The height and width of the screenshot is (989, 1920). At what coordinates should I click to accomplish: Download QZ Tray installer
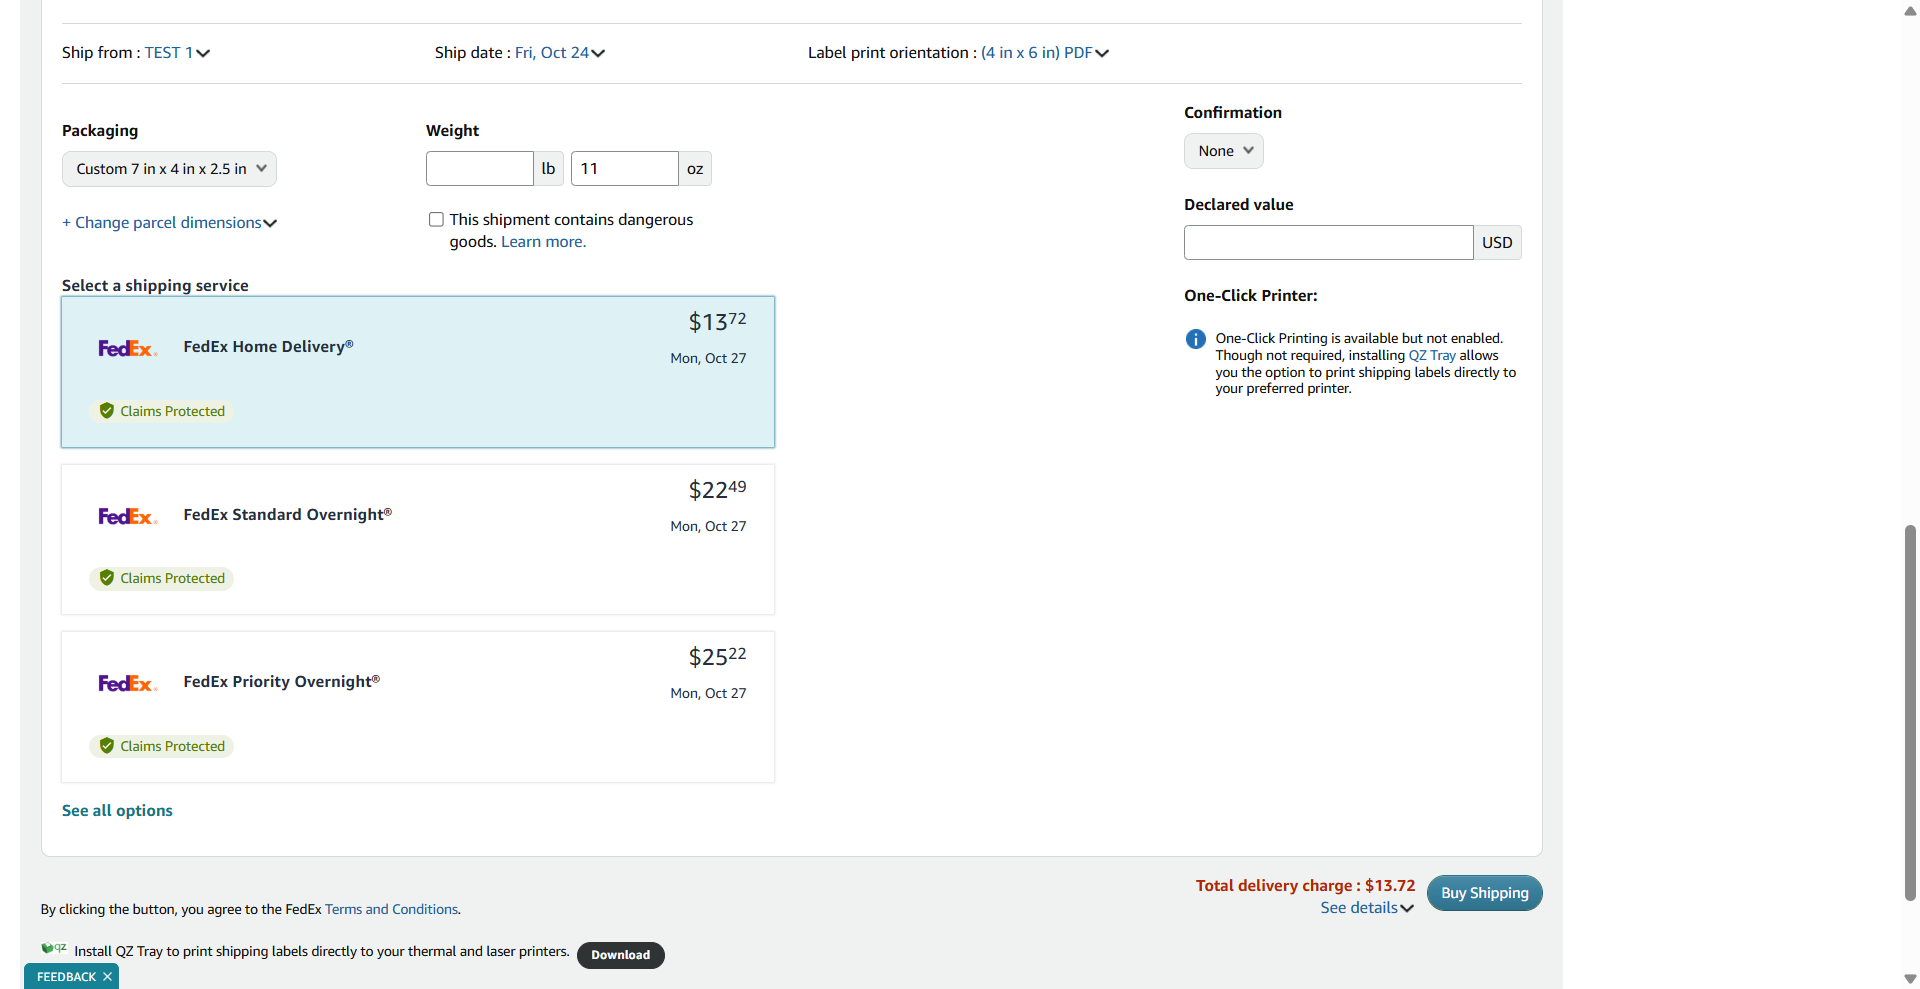[620, 955]
